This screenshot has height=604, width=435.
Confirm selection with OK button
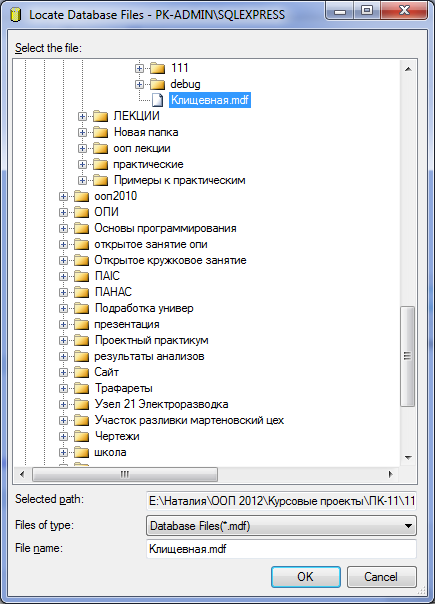point(306,577)
